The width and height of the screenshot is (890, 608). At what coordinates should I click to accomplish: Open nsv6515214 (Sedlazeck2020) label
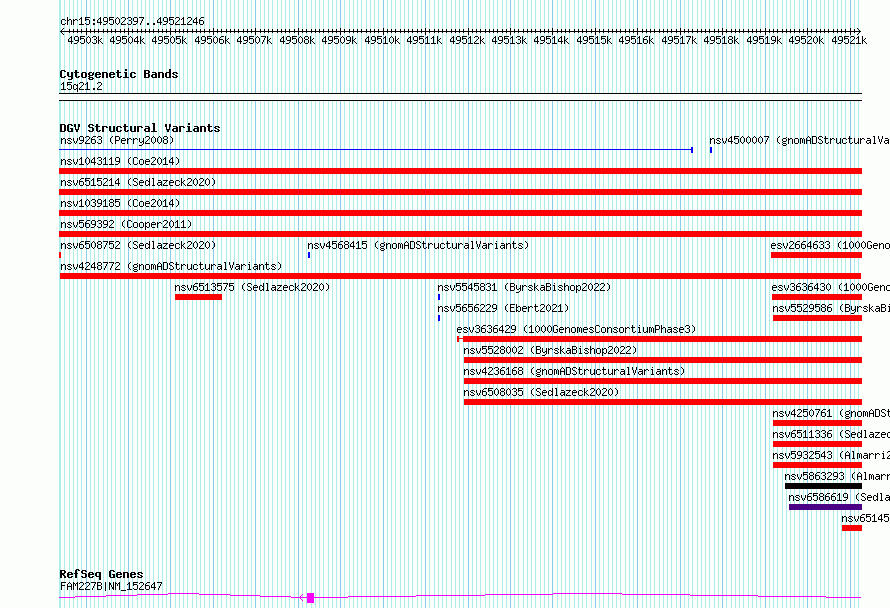138,182
